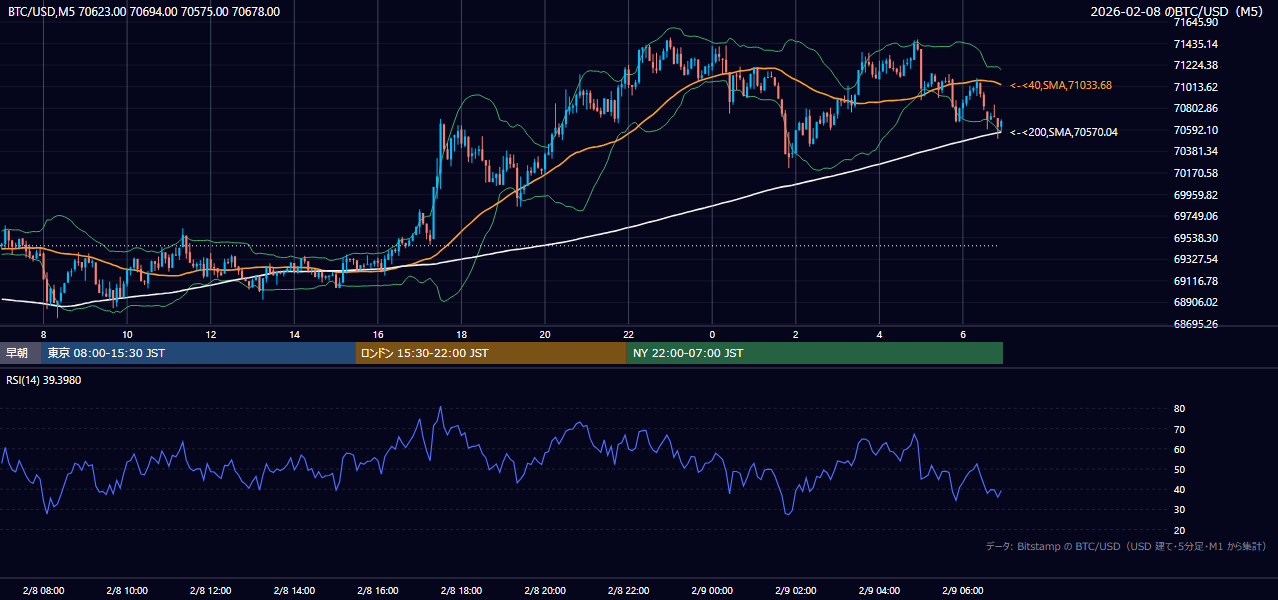Click RSI axis level 40
The width and height of the screenshot is (1278, 600).
click(x=1179, y=489)
